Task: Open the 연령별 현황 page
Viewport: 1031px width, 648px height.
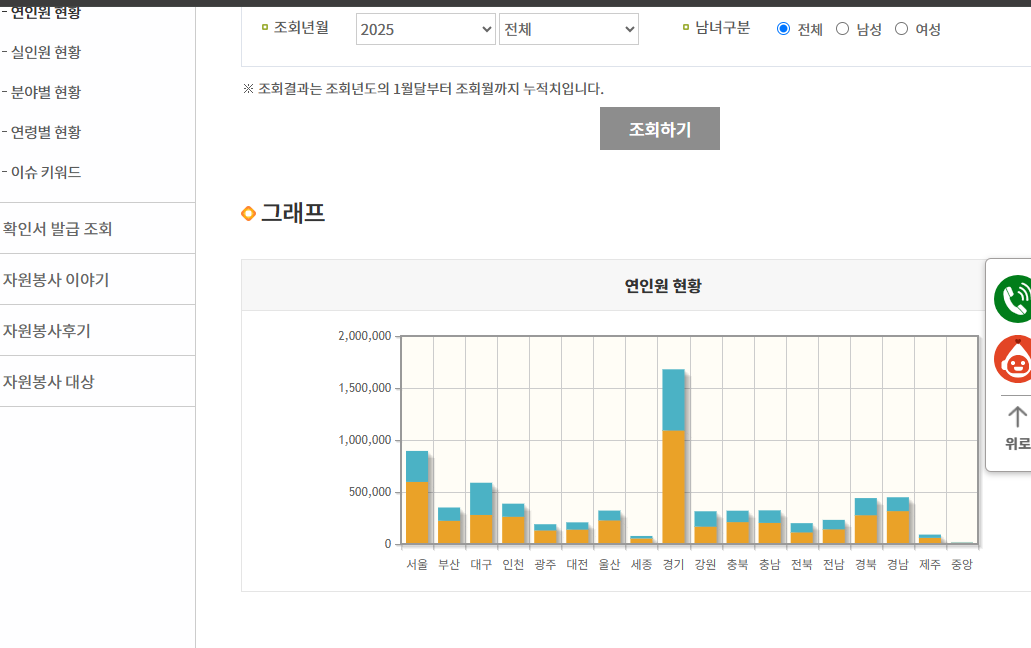Action: pos(48,132)
